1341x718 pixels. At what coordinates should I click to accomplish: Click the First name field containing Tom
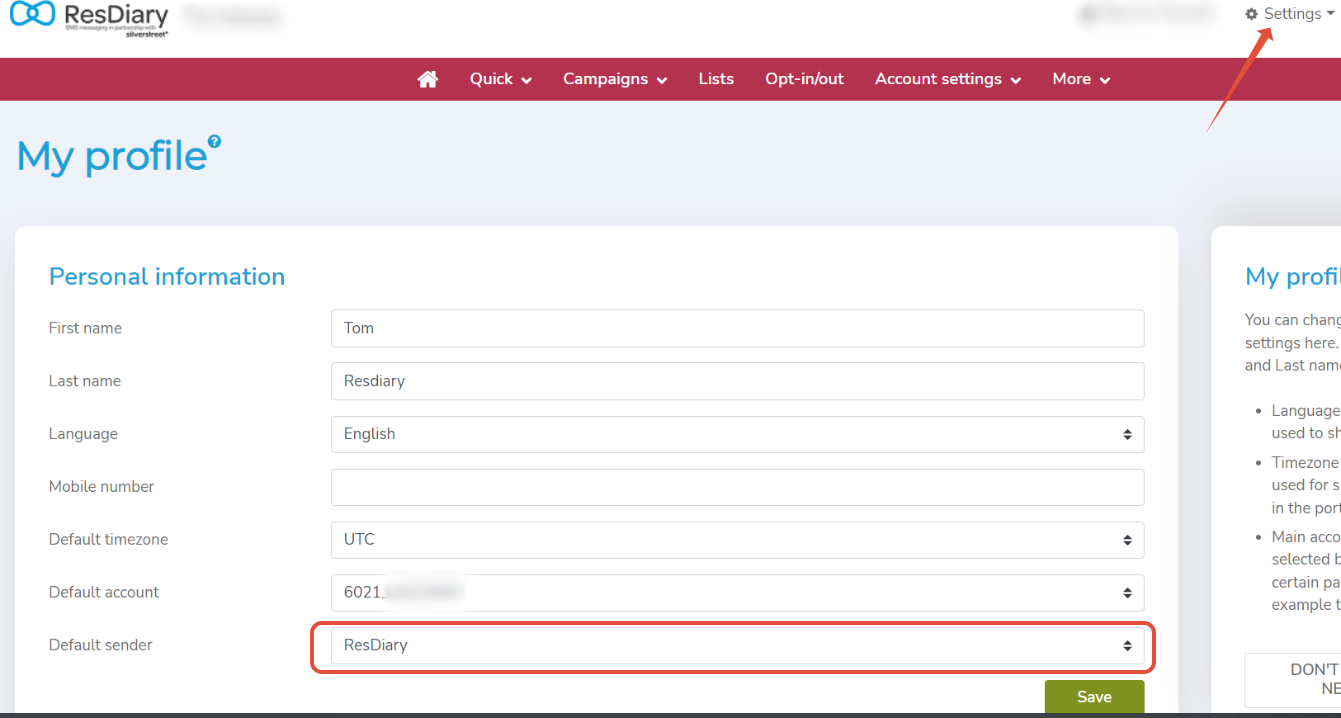738,328
